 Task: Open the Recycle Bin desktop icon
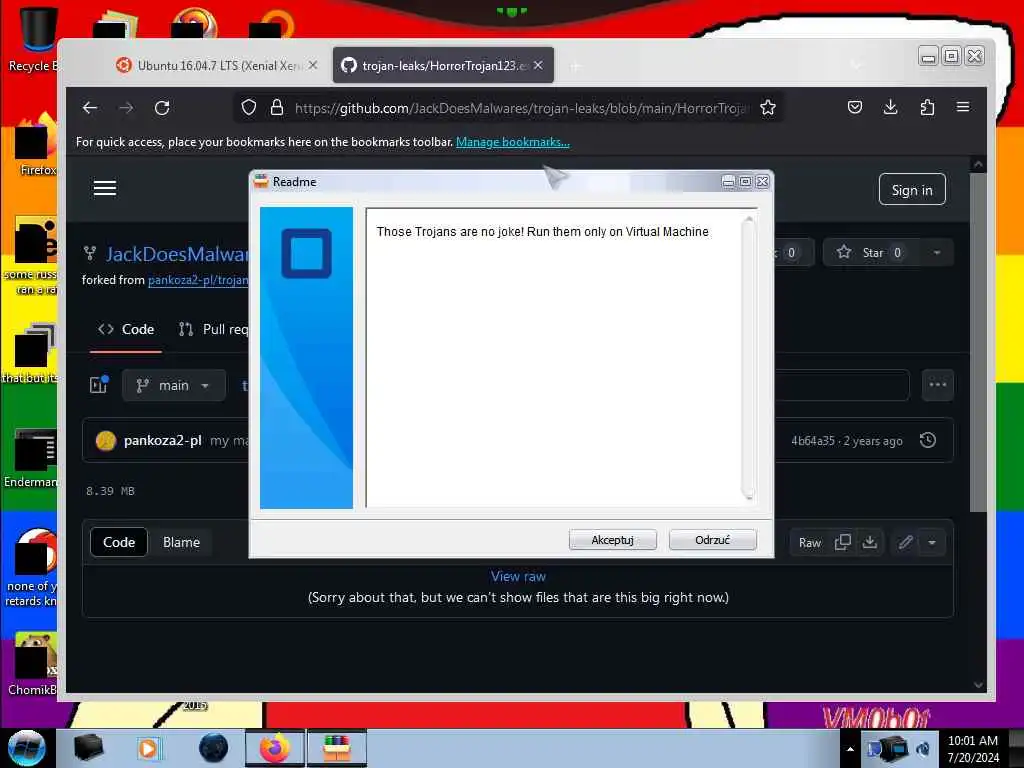[x=36, y=38]
